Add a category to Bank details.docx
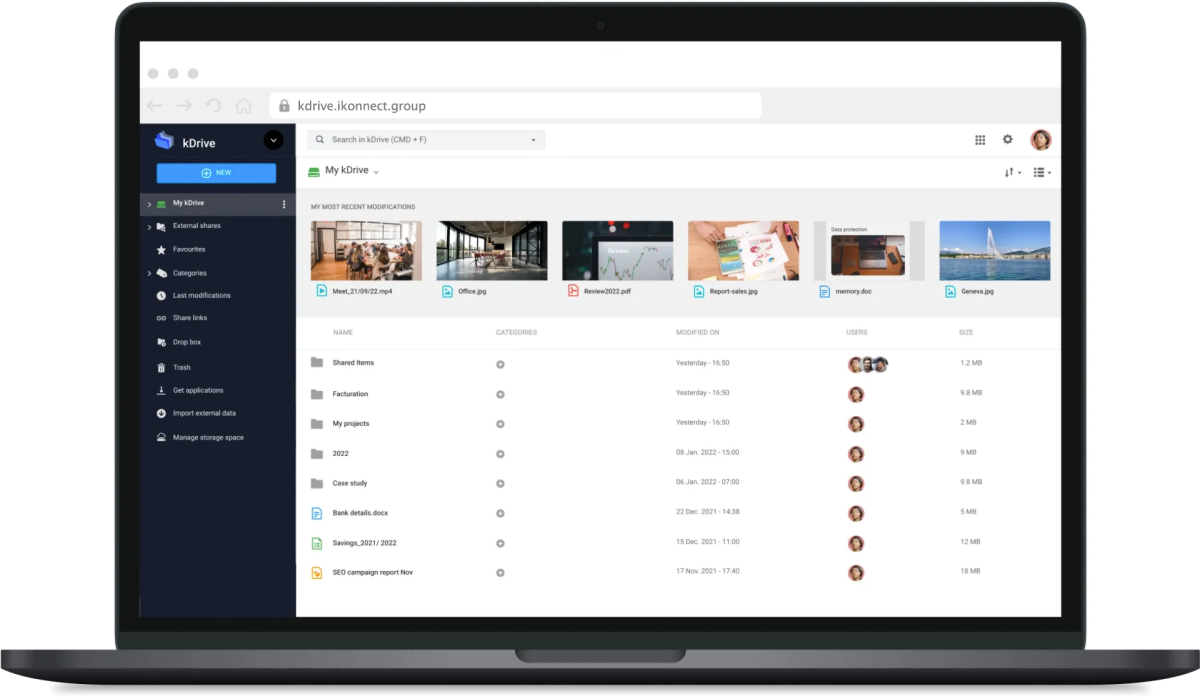The height and width of the screenshot is (699, 1200). tap(500, 513)
